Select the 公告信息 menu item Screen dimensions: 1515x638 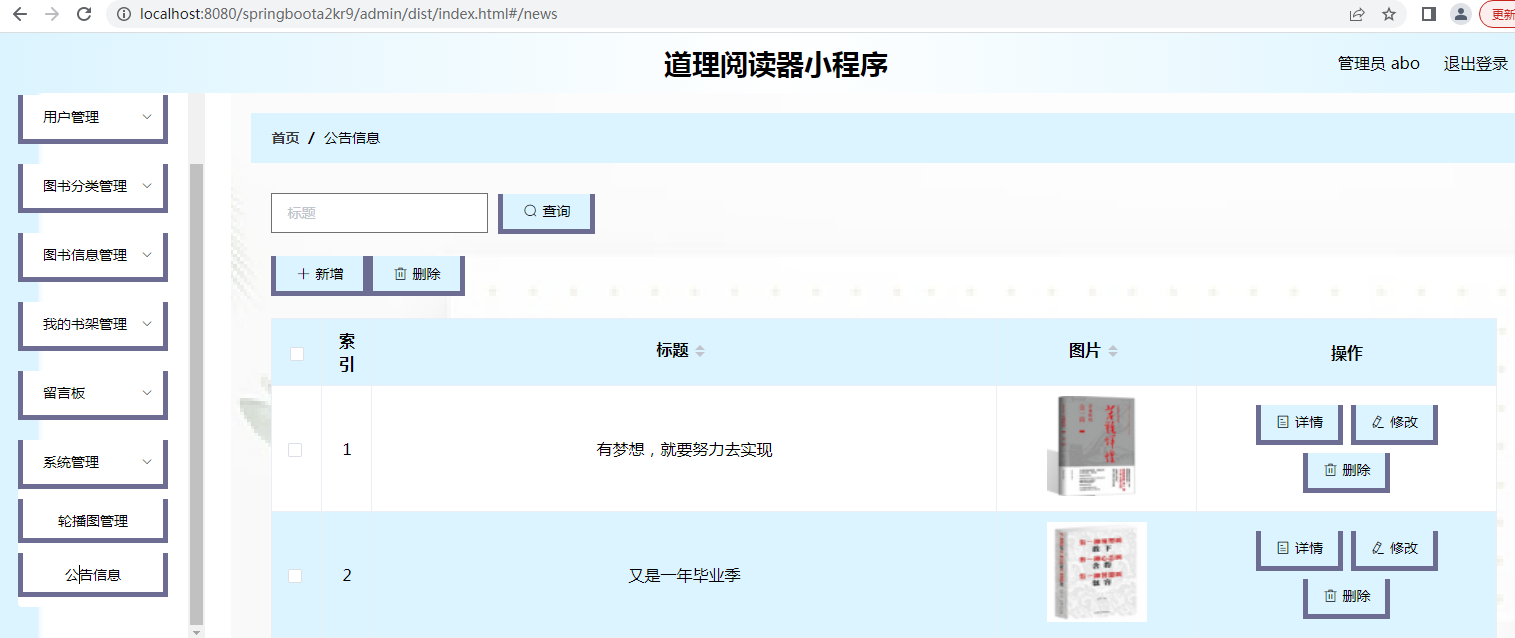coord(92,575)
